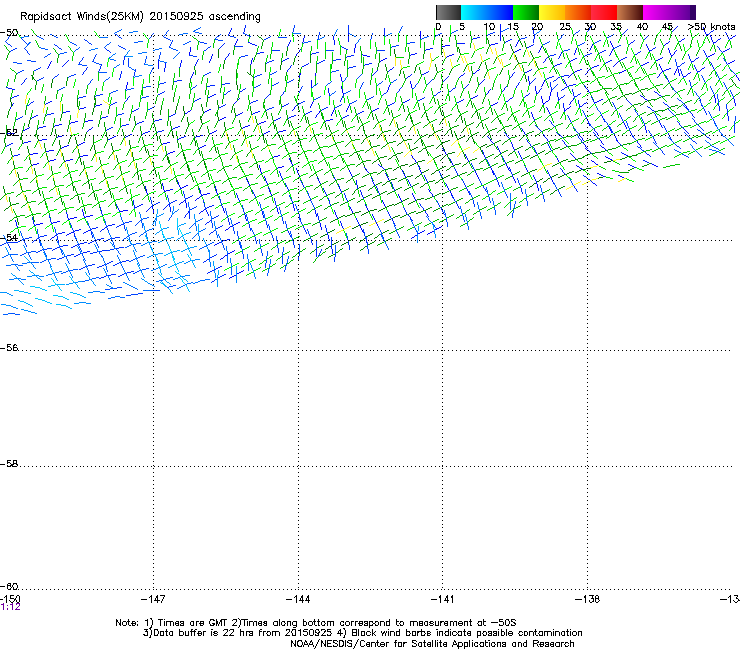
Task: Click the '-54' latitude axis label
Action: tap(9, 237)
